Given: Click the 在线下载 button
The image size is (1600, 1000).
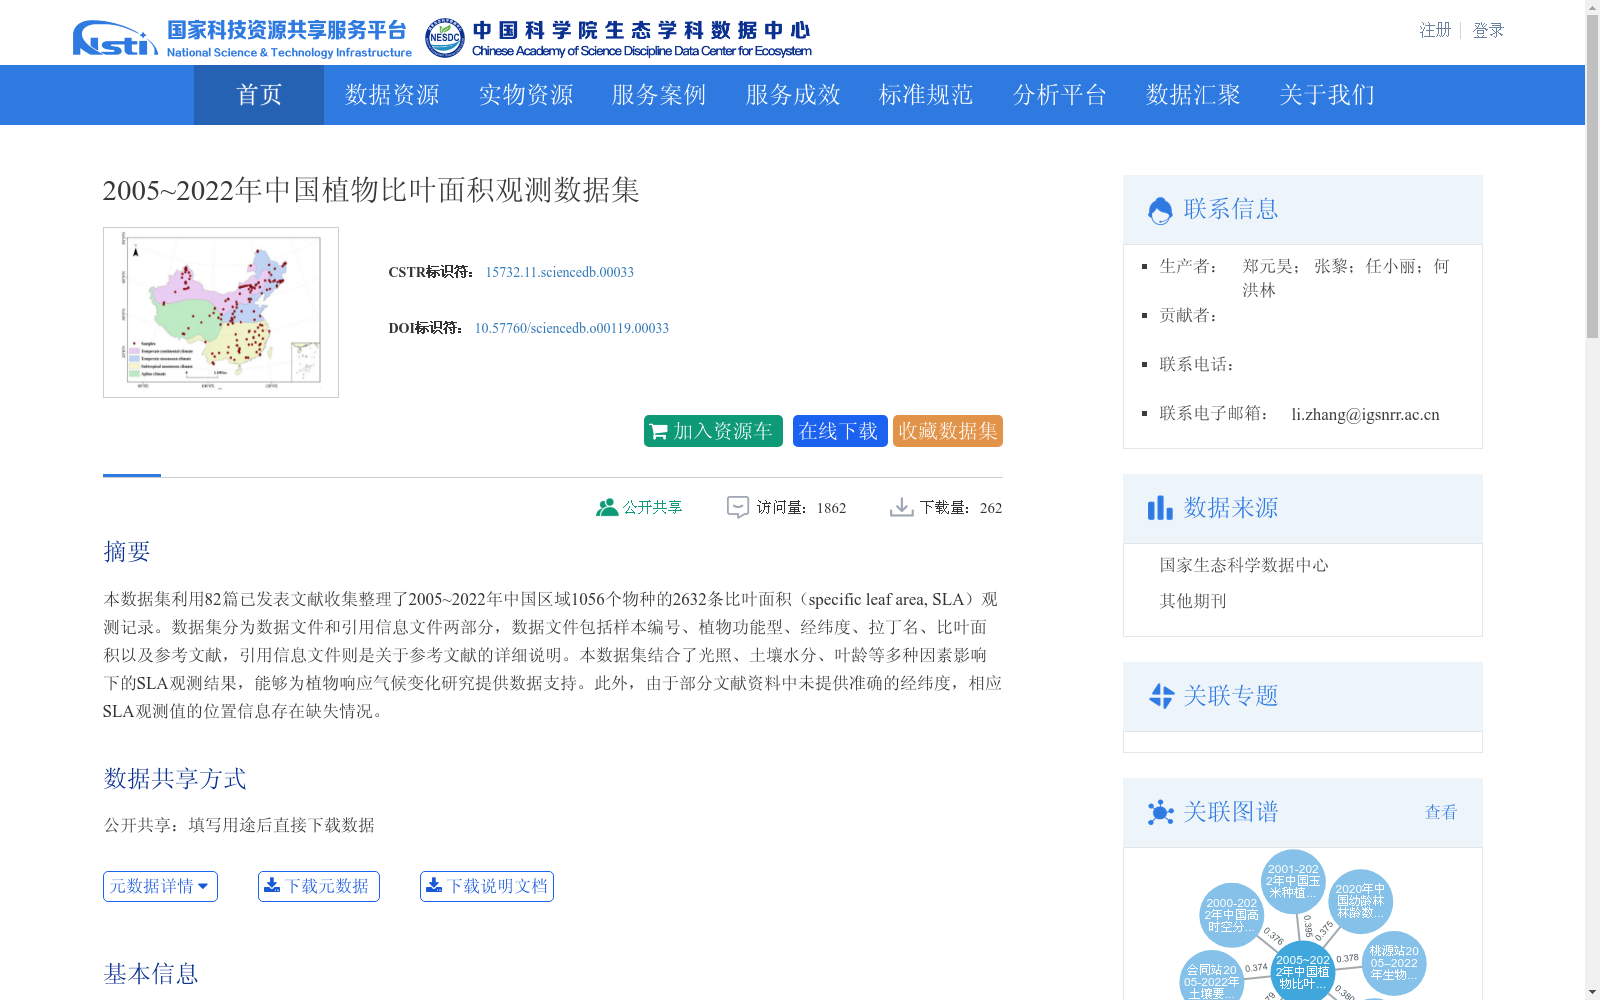Looking at the screenshot, I should pyautogui.click(x=840, y=431).
